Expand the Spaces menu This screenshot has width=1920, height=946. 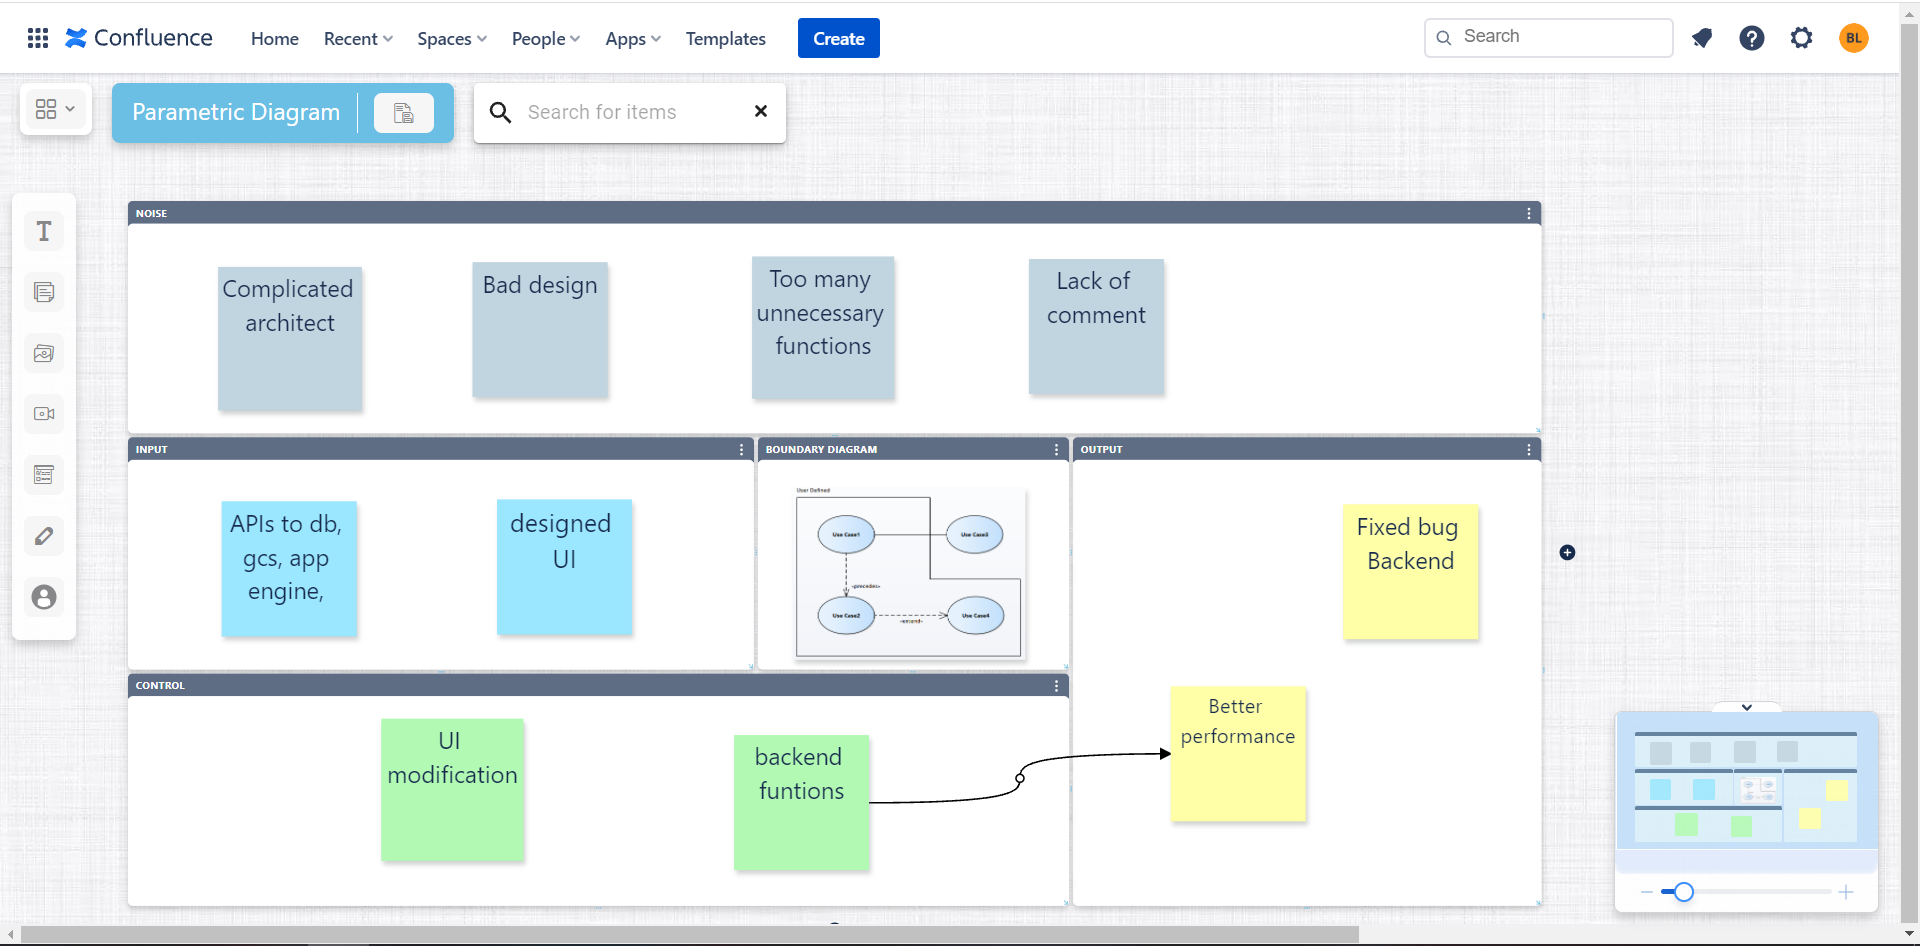point(452,39)
